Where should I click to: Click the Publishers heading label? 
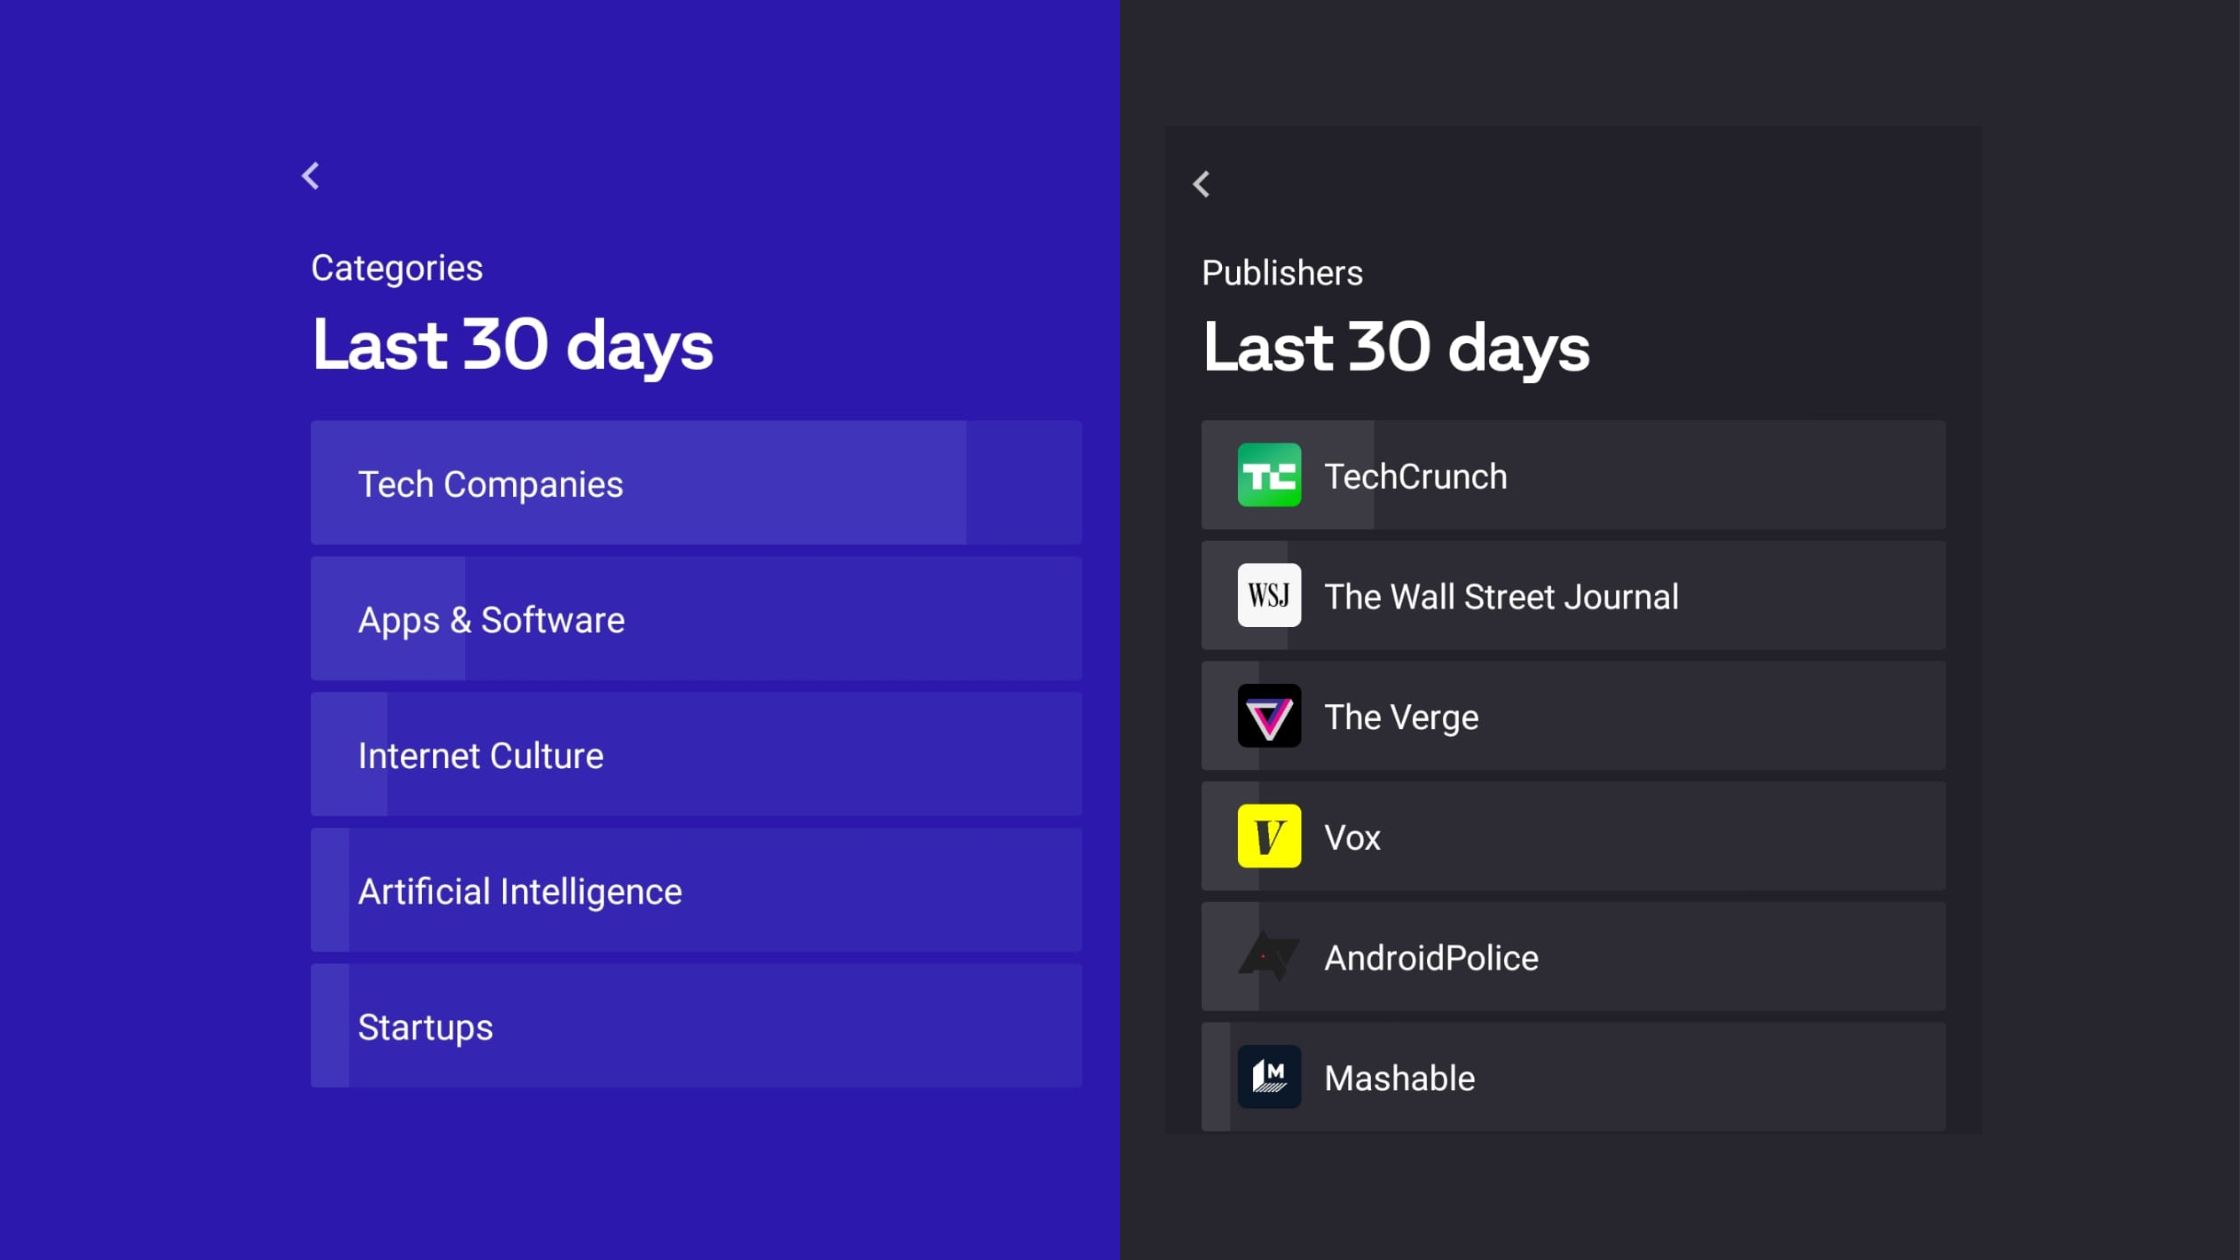(x=1282, y=273)
